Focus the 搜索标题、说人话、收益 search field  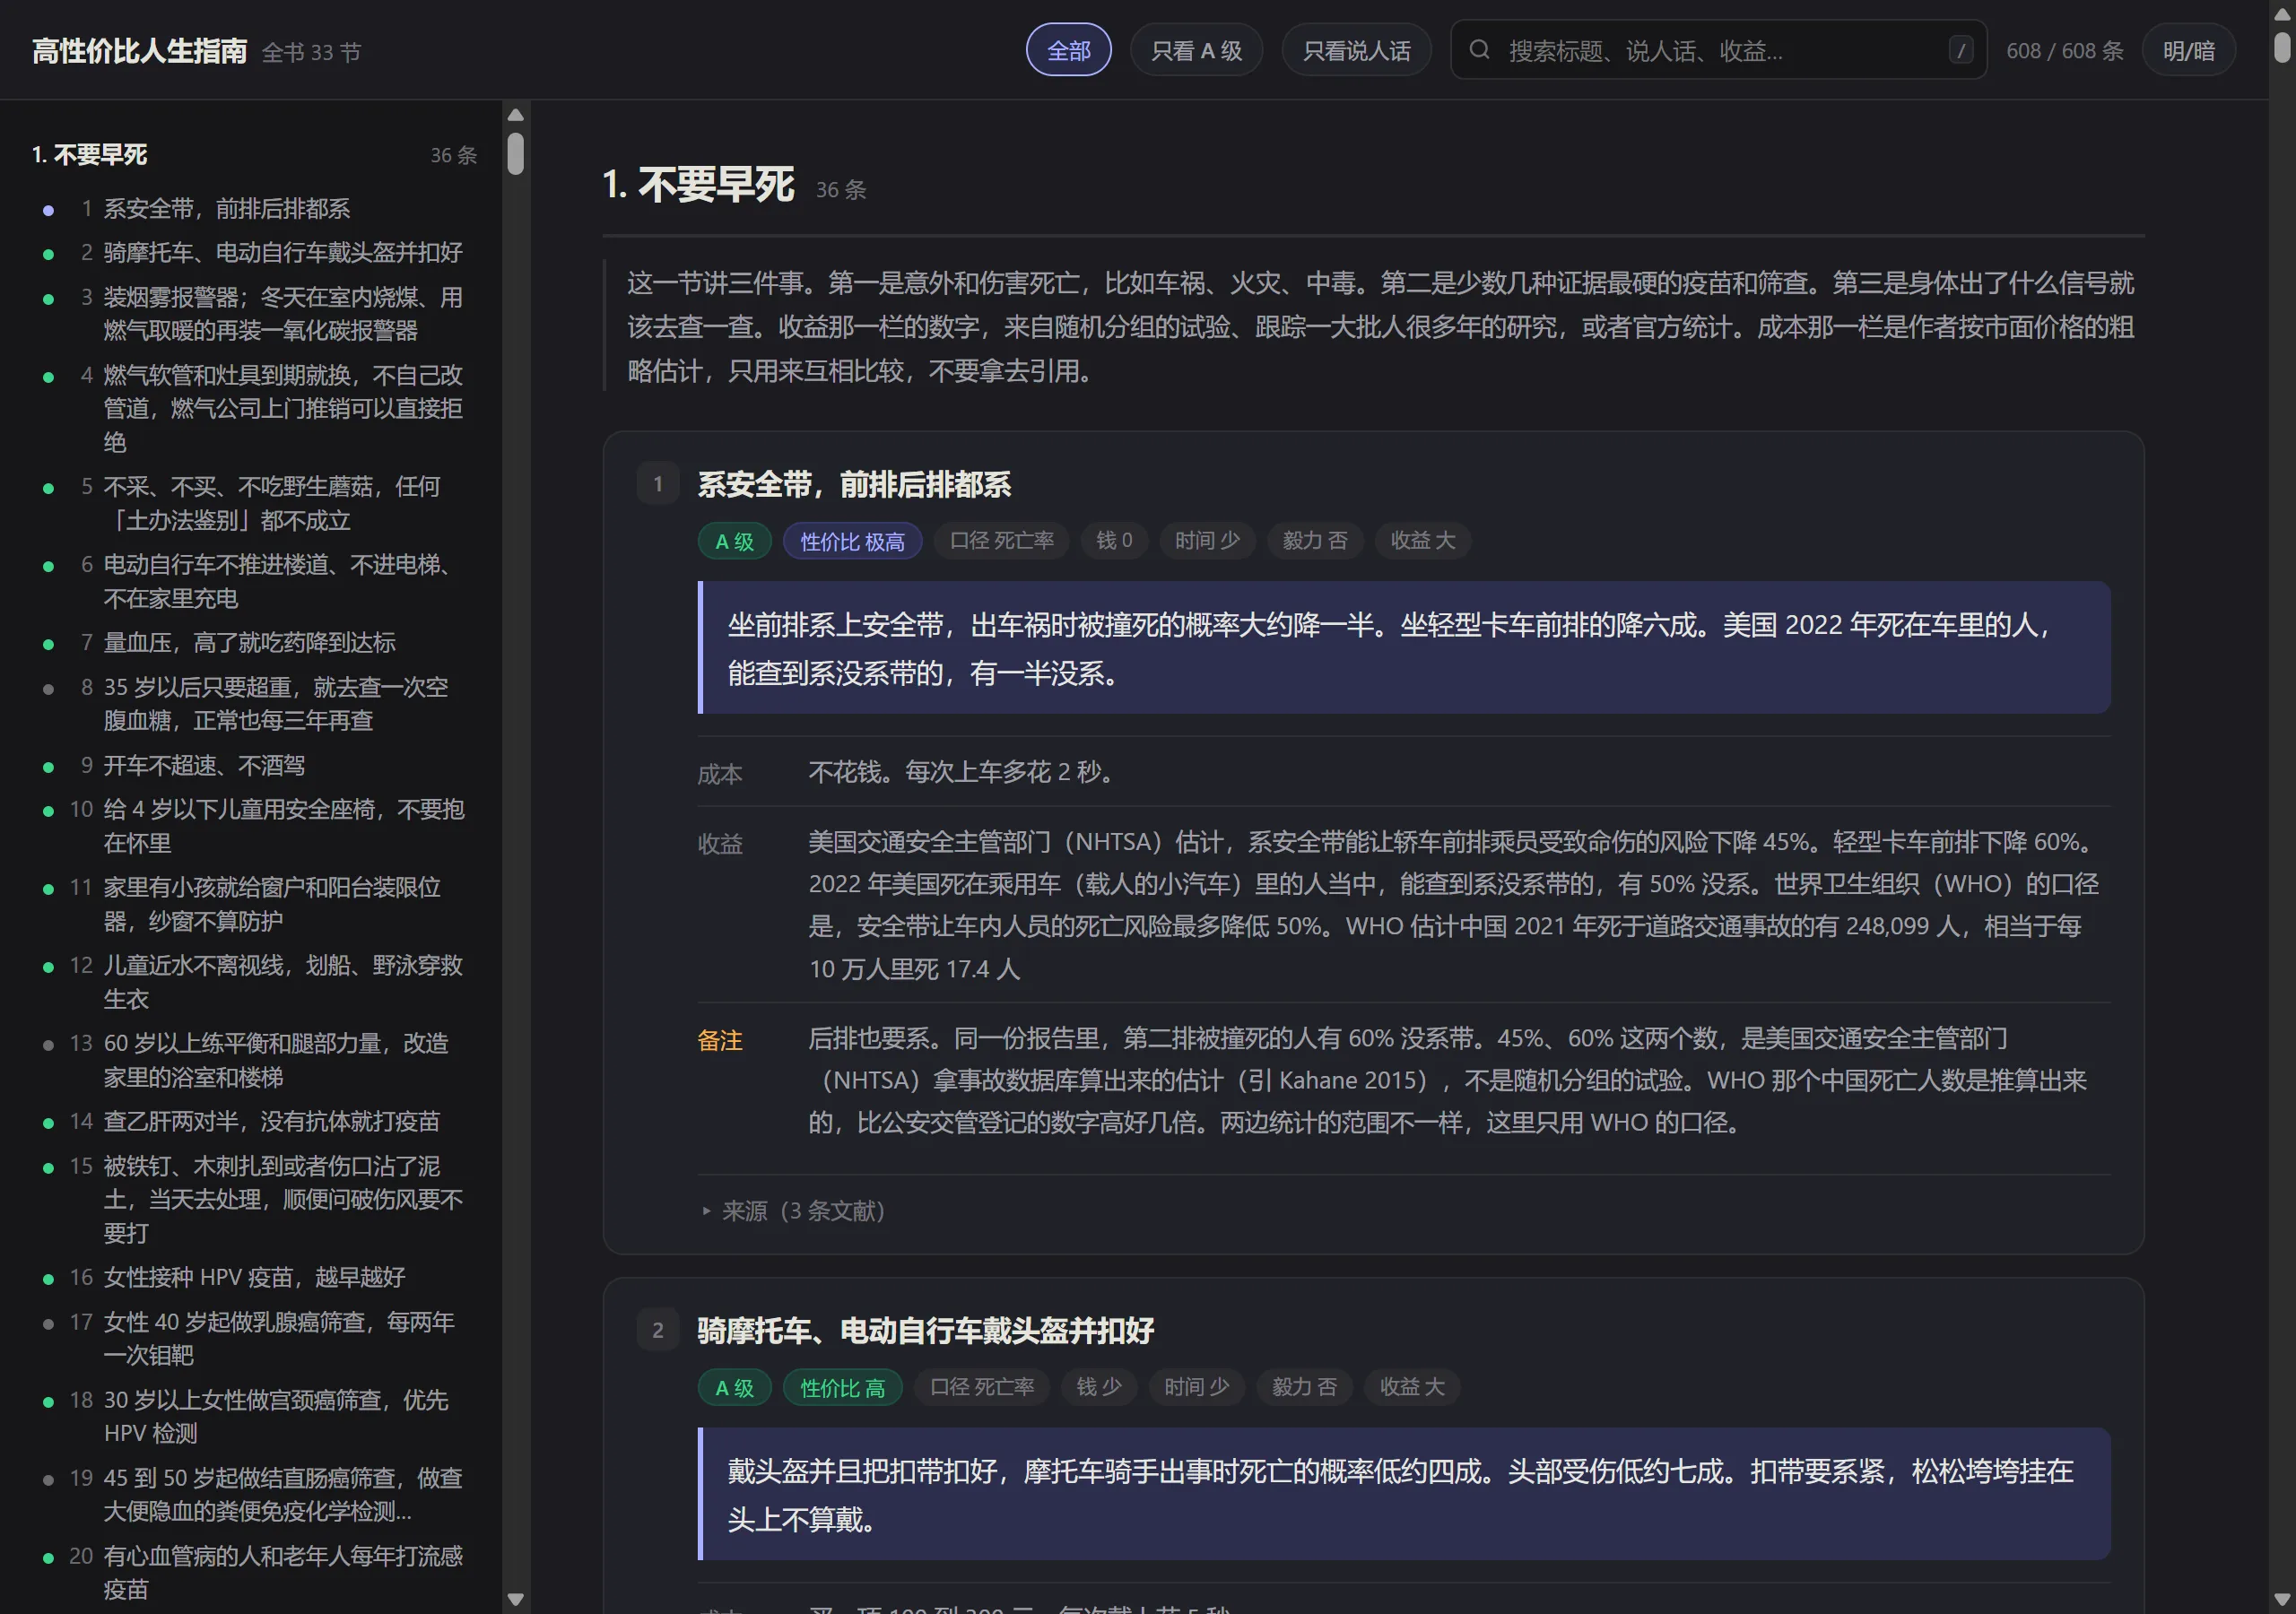(1718, 50)
